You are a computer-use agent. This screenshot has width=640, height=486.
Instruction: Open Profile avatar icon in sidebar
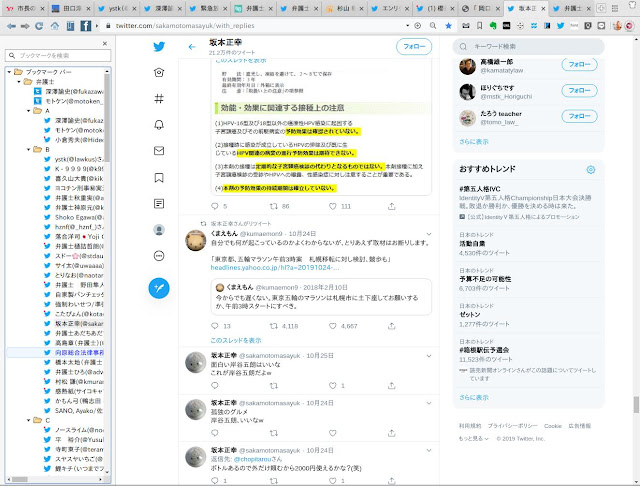coord(159,230)
